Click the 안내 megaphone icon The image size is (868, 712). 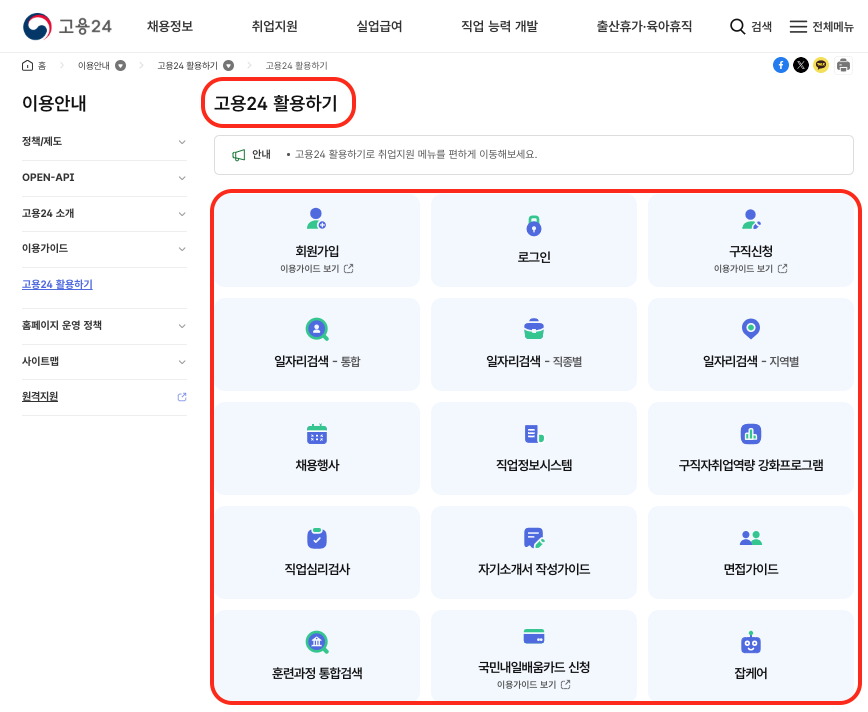(239, 155)
